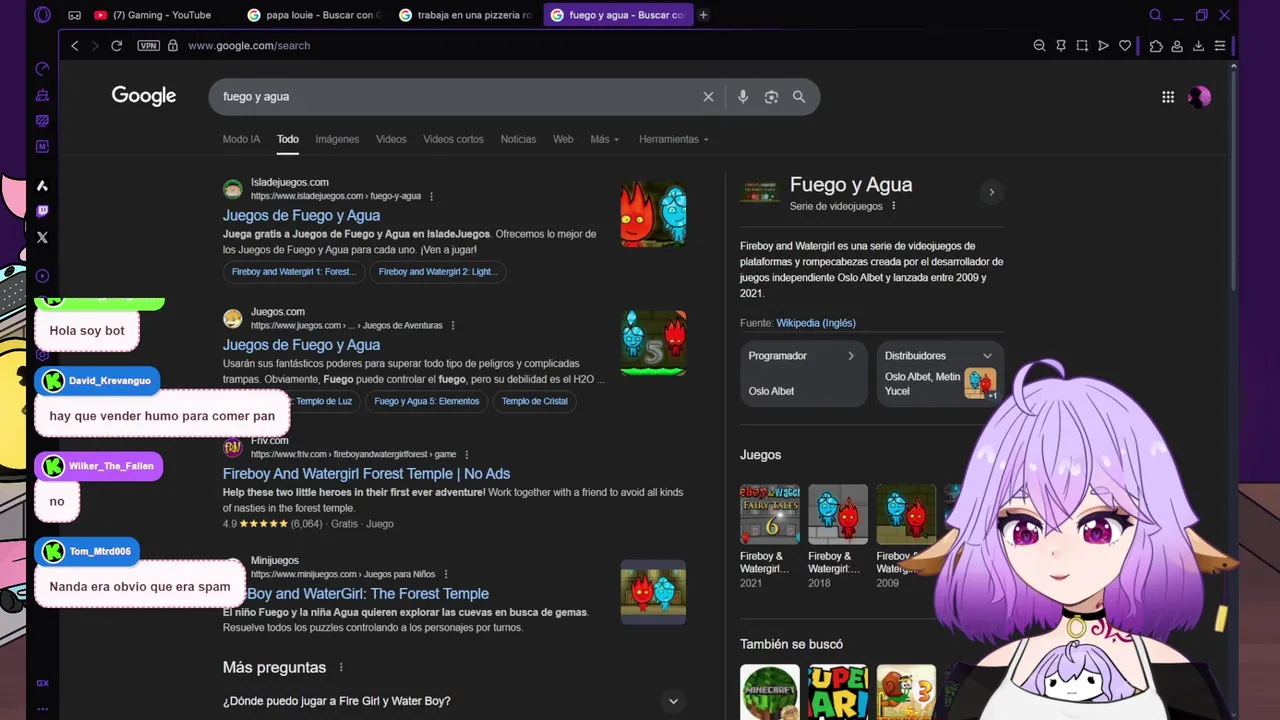Screen dimensions: 1280x720
Task: Open Google account avatar
Action: [1199, 97]
